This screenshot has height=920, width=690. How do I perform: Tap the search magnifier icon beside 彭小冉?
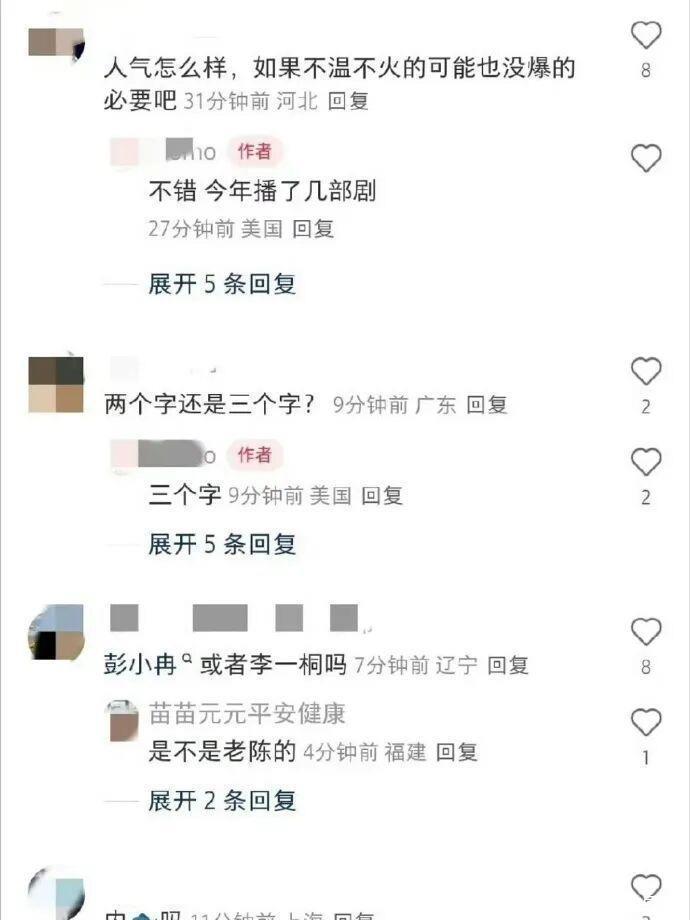187,658
